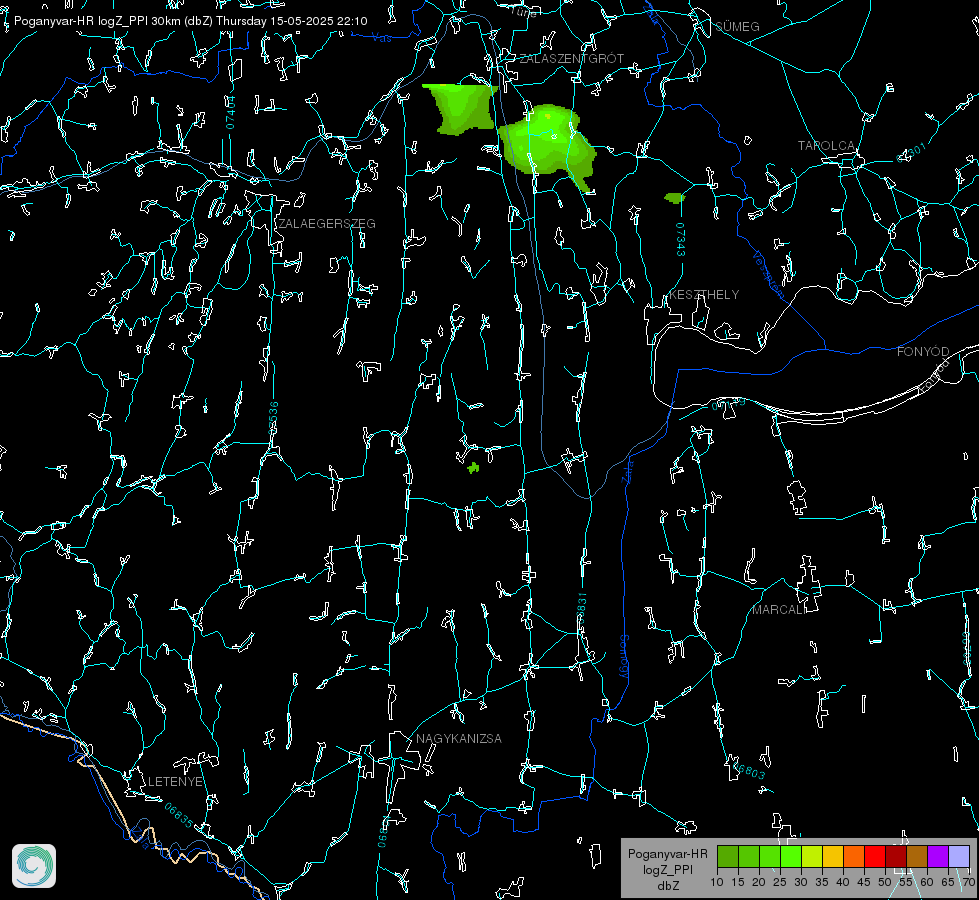979x900 pixels.
Task: Click the radar title text Poganyvar-HR logZ_PPI 30km
Action: [x=96, y=21]
